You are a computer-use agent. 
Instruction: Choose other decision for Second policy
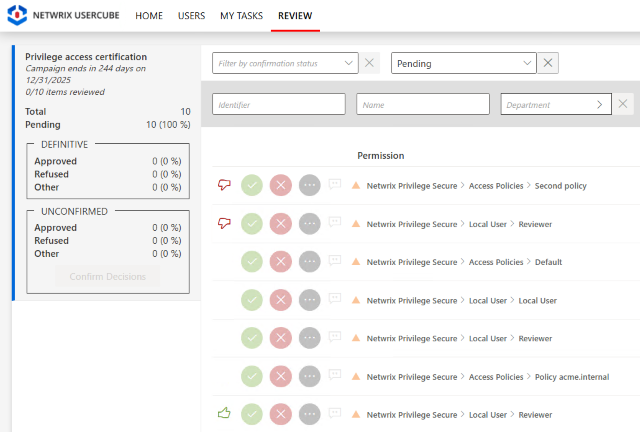tap(309, 185)
